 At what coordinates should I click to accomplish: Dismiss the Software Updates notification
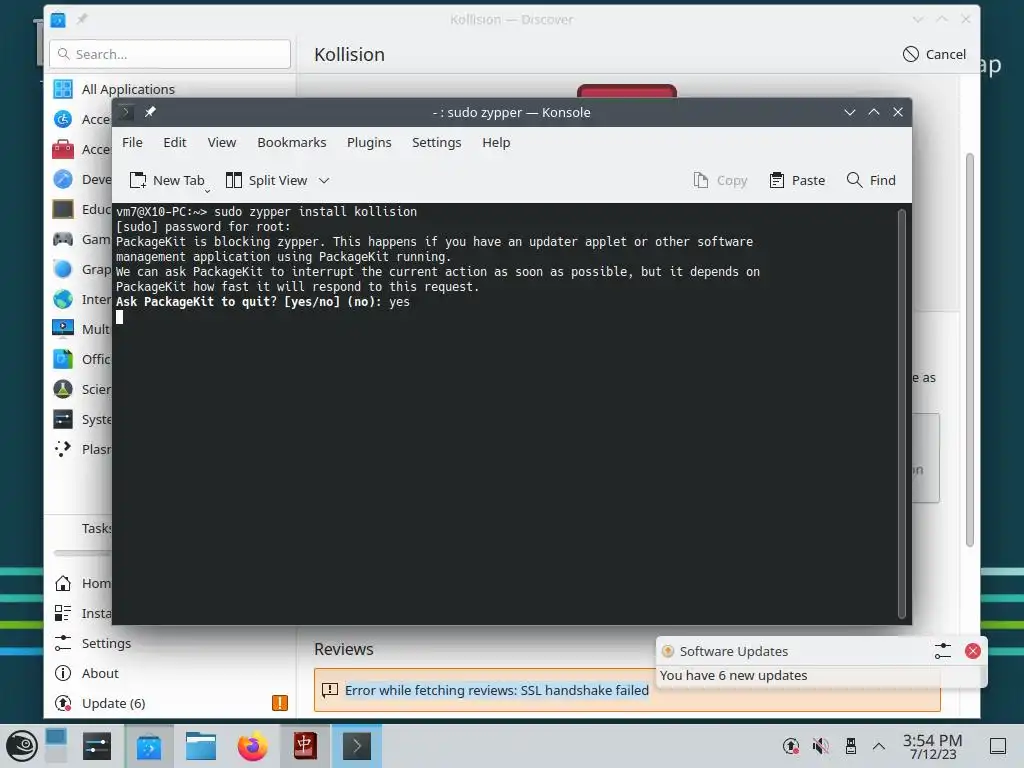[x=972, y=651]
